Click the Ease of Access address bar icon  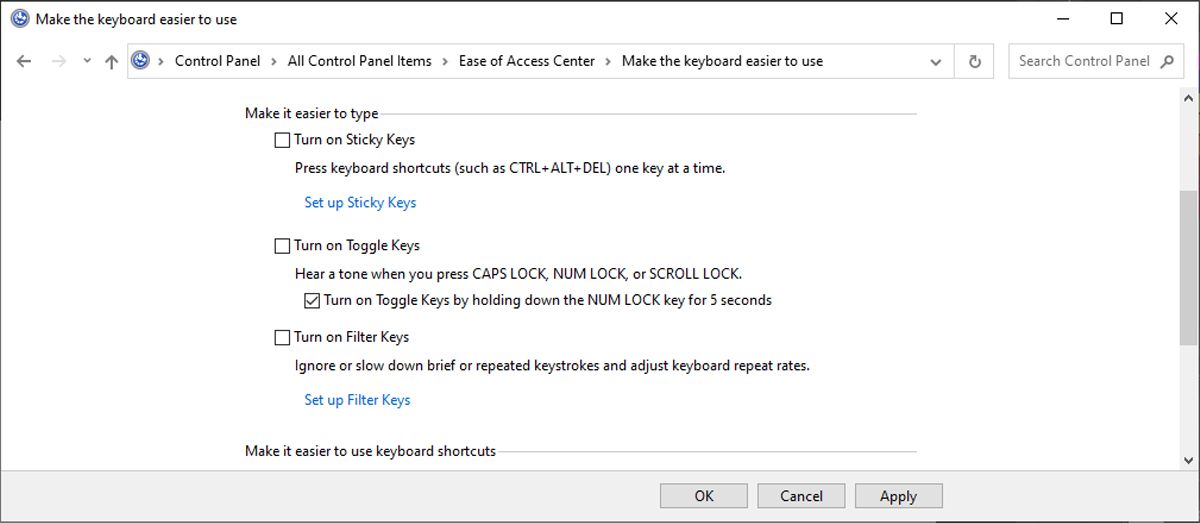point(141,61)
